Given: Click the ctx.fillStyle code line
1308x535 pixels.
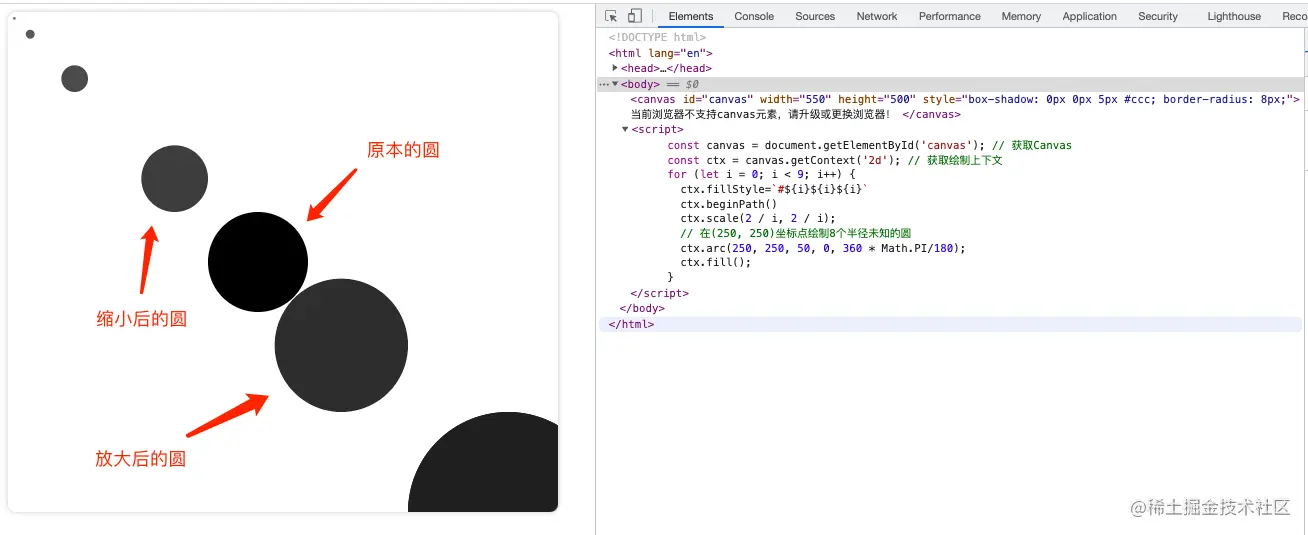Looking at the screenshot, I should pyautogui.click(x=775, y=189).
